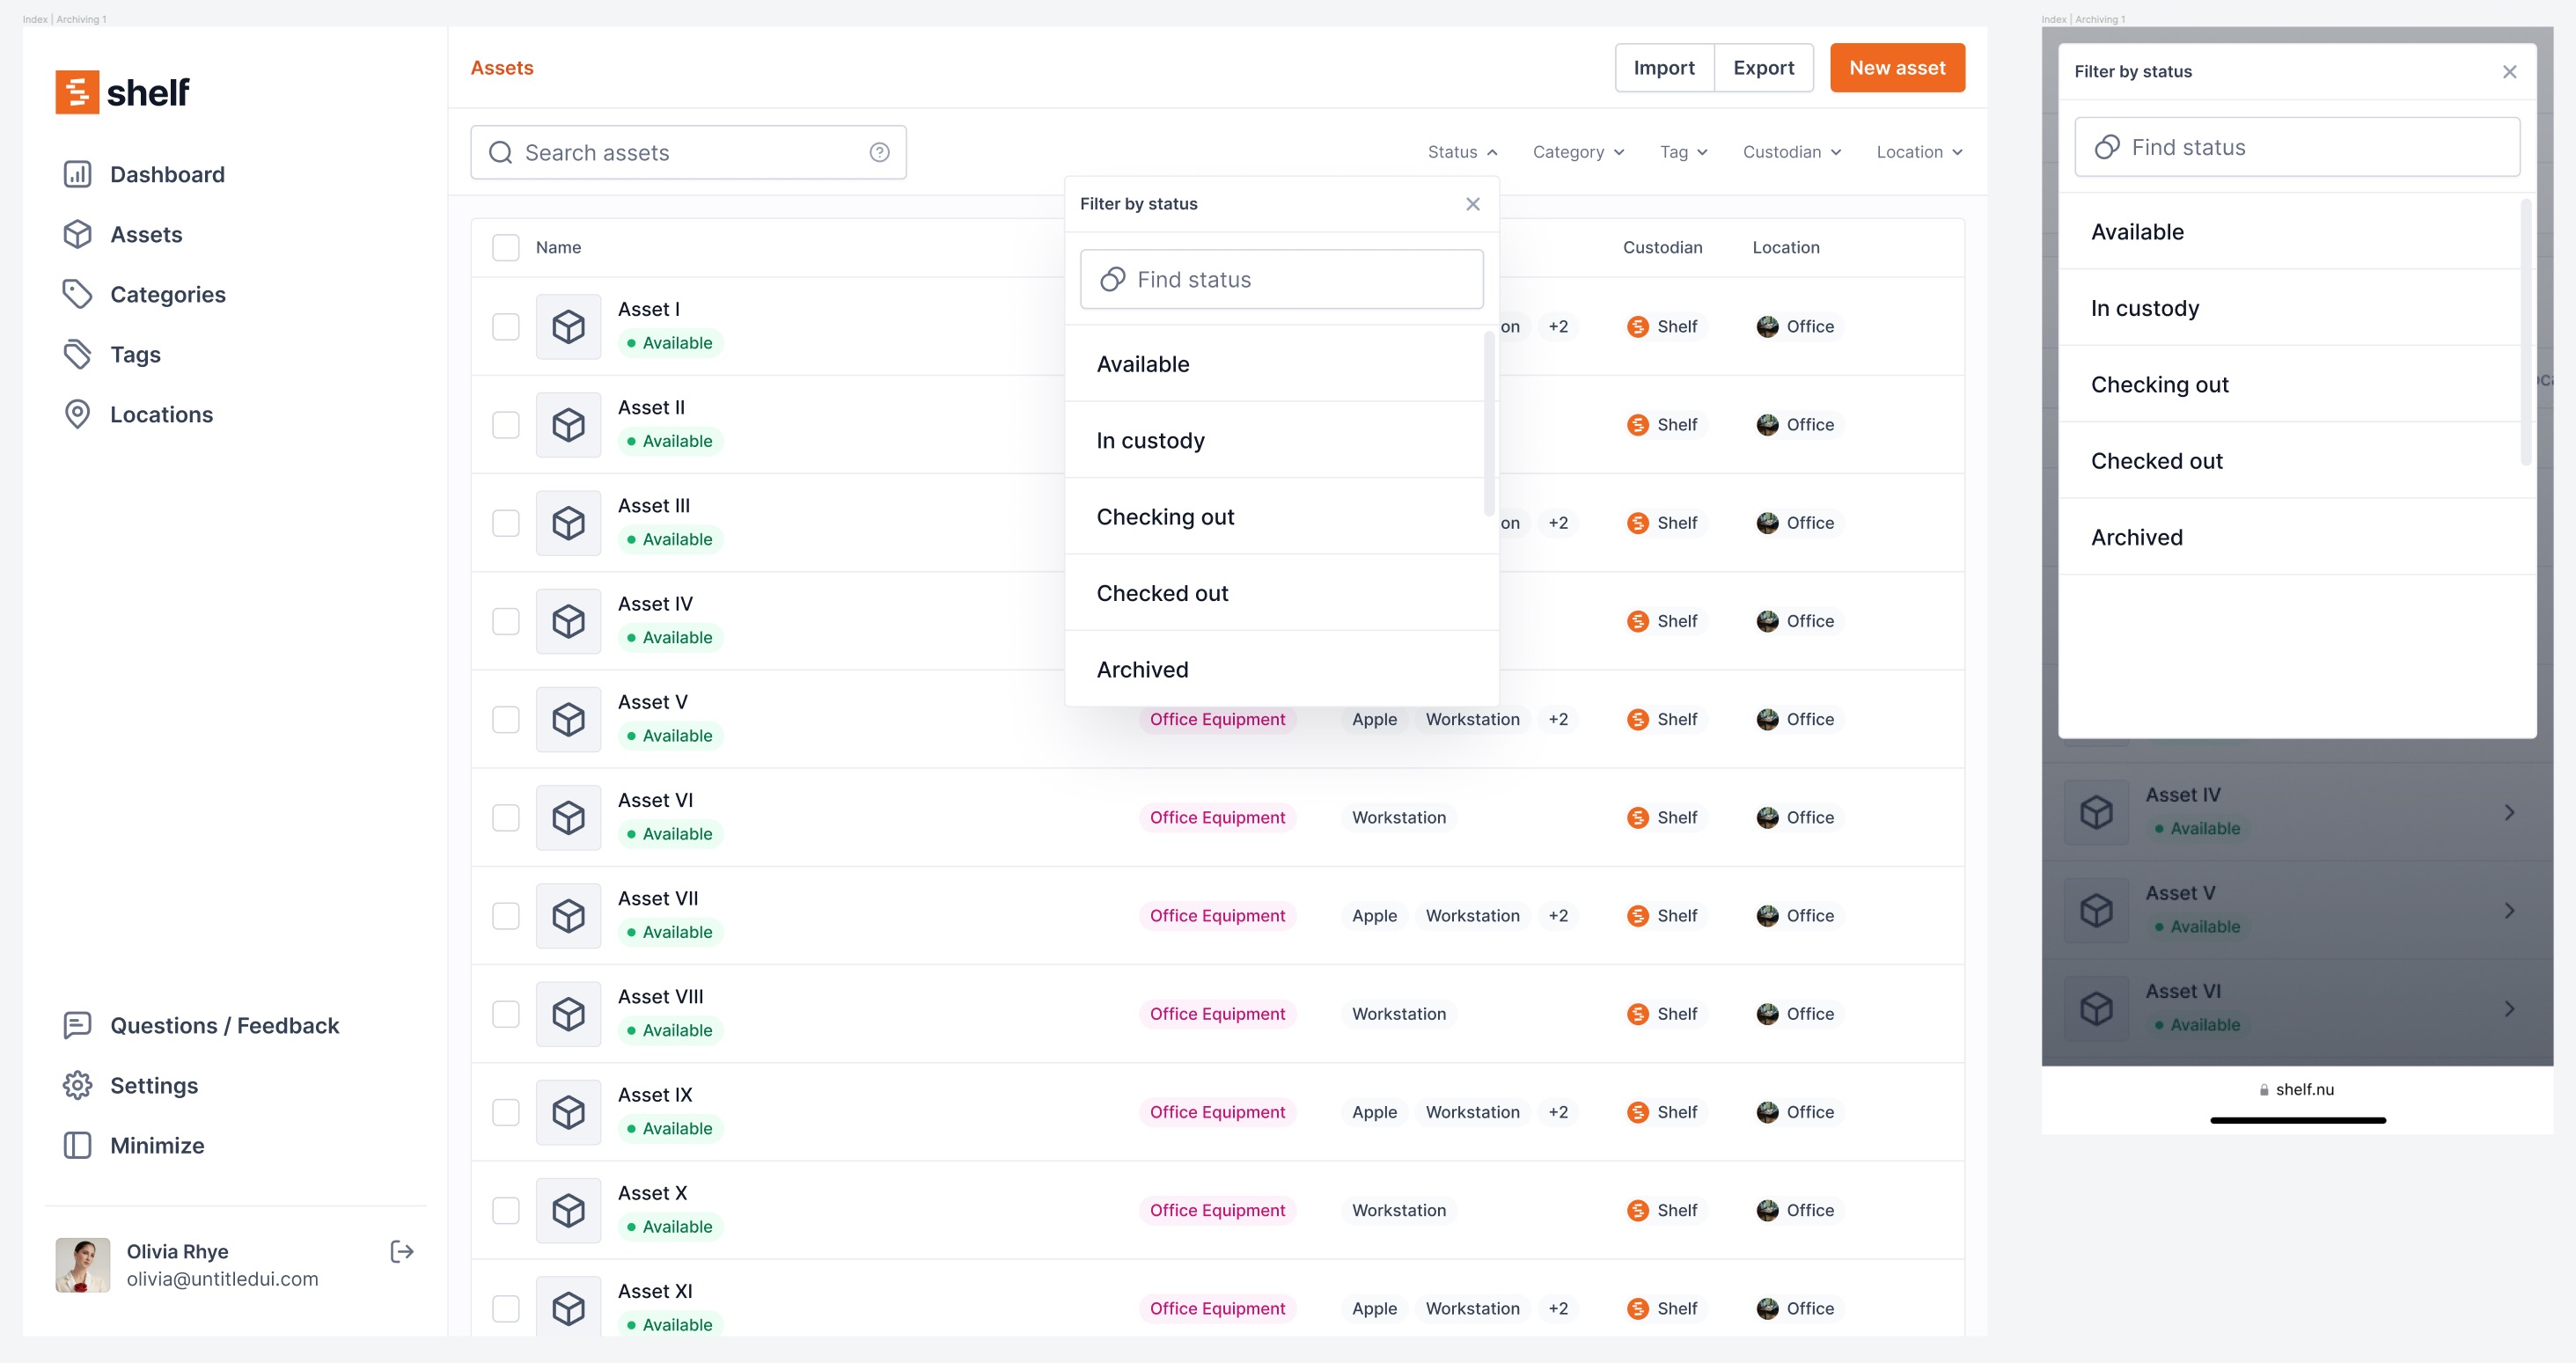Click the Settings gear icon
Image resolution: width=2576 pixels, height=1363 pixels.
[x=79, y=1085]
